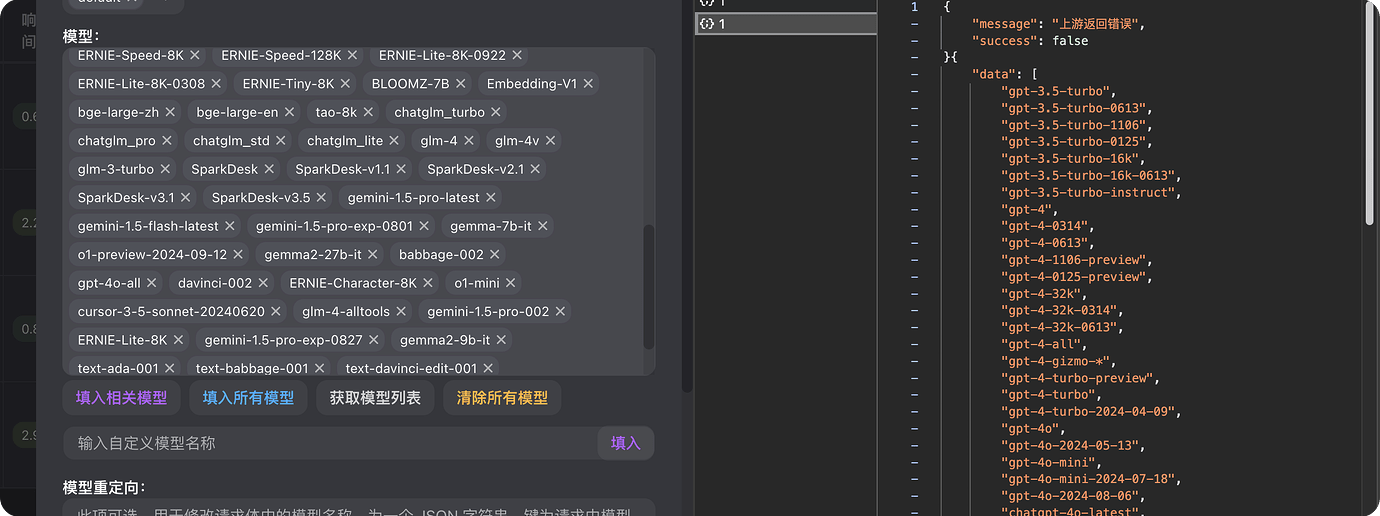The height and width of the screenshot is (516, 1380).
Task: Remove the gemma2-9b-it tag
Action: coord(501,340)
